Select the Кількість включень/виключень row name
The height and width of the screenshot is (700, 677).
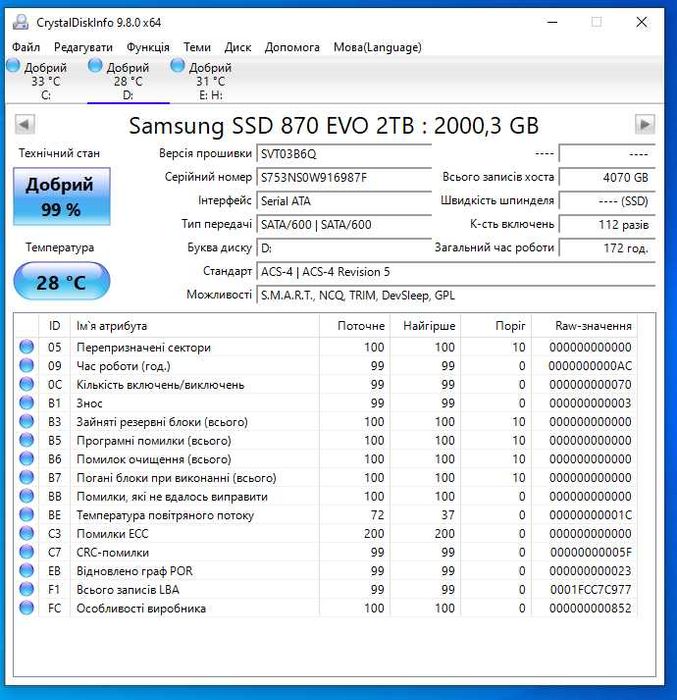click(x=160, y=385)
